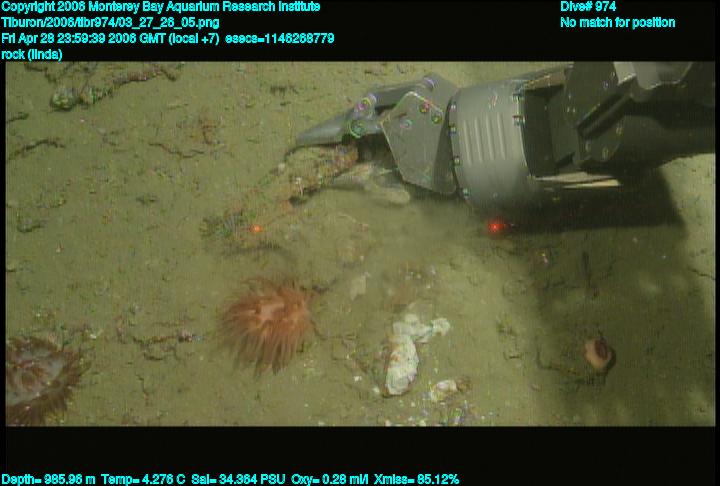Click the white rock fragment on the seafloor
Image resolution: width=720 pixels, height=486 pixels.
click(410, 356)
